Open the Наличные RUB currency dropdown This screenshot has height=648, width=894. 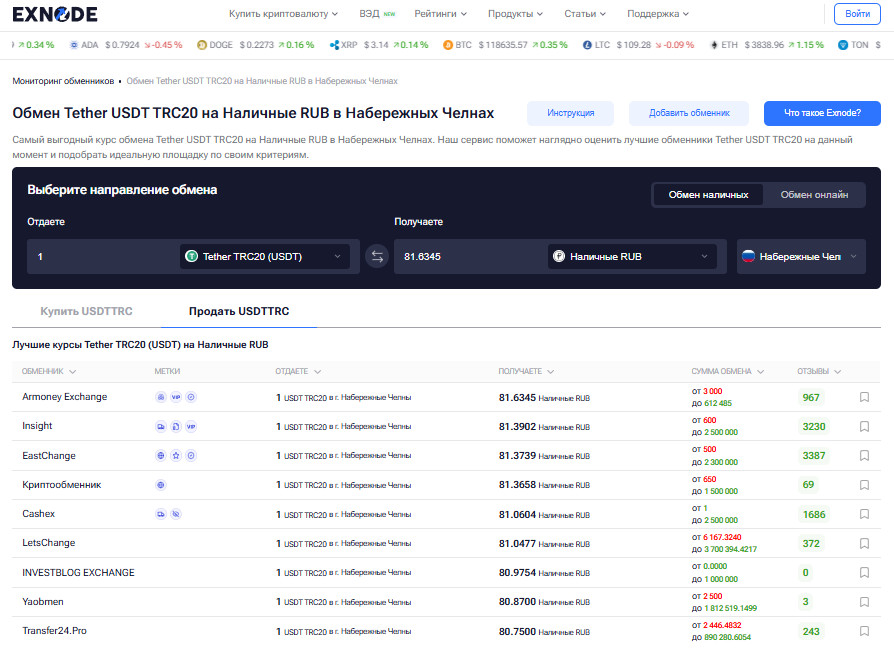(632, 257)
